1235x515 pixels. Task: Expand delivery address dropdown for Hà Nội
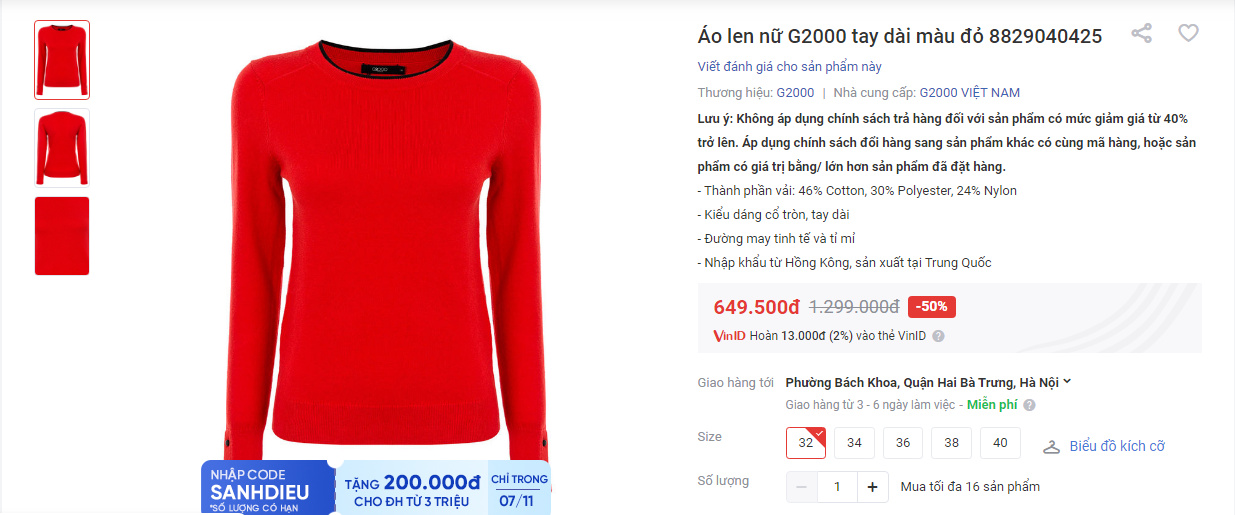pyautogui.click(x=929, y=382)
